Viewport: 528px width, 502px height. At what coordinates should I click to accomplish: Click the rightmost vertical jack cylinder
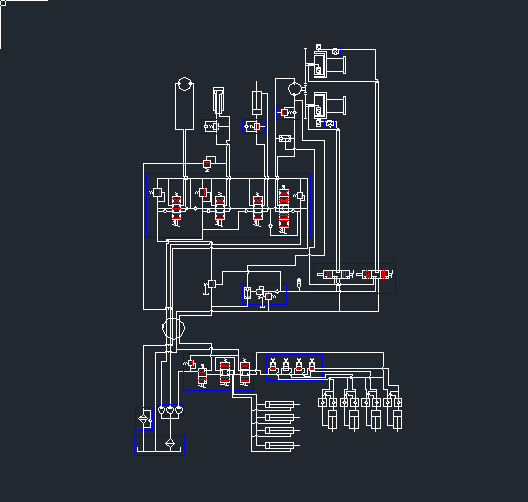[397, 419]
